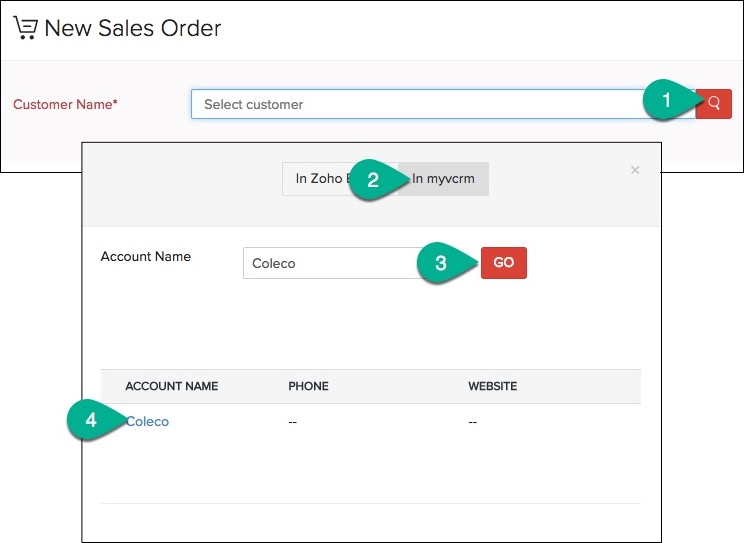This screenshot has height=543, width=744.
Task: Click the green step 4 callout marker
Action: (x=91, y=421)
